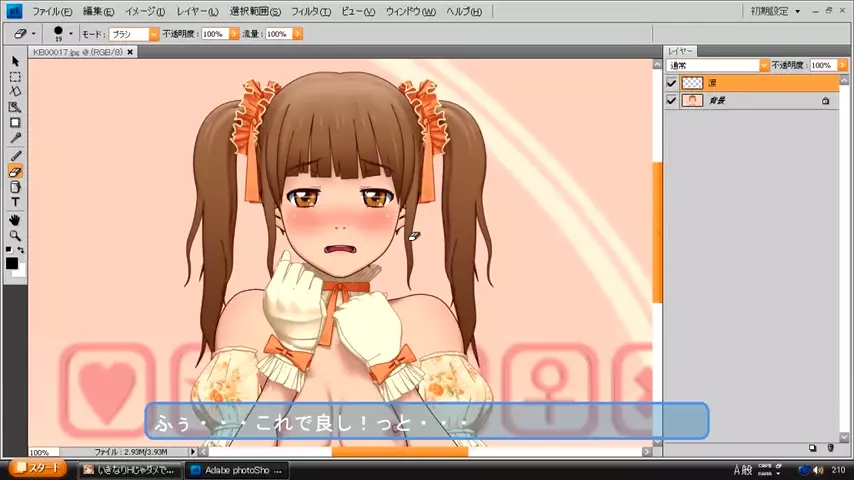The height and width of the screenshot is (480, 854).
Task: Activate the Text tool
Action: 15,202
